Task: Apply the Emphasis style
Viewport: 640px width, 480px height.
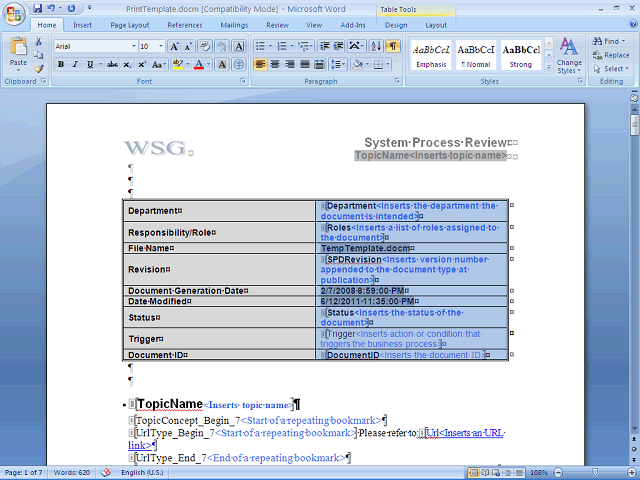Action: tap(431, 55)
